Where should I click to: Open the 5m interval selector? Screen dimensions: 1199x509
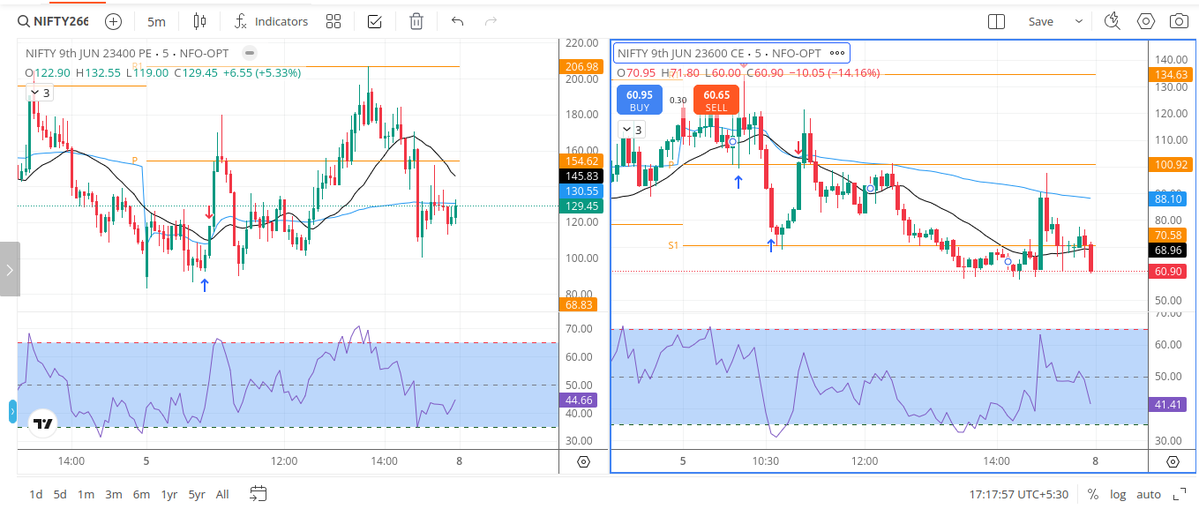(156, 21)
